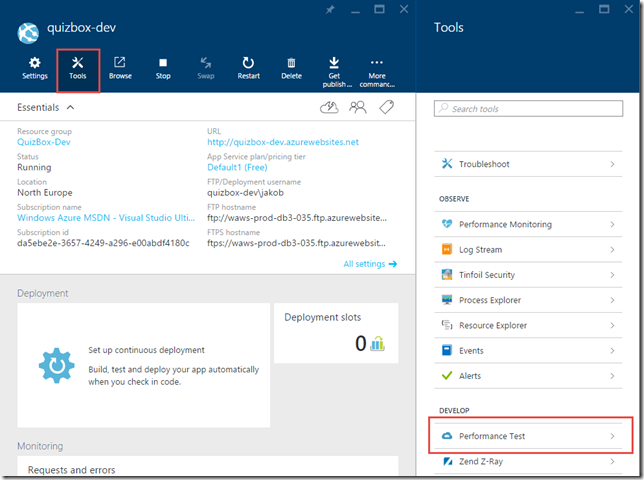Viewport: 644px width, 480px height.
Task: Open More commands ellipsis
Action: coord(377,62)
